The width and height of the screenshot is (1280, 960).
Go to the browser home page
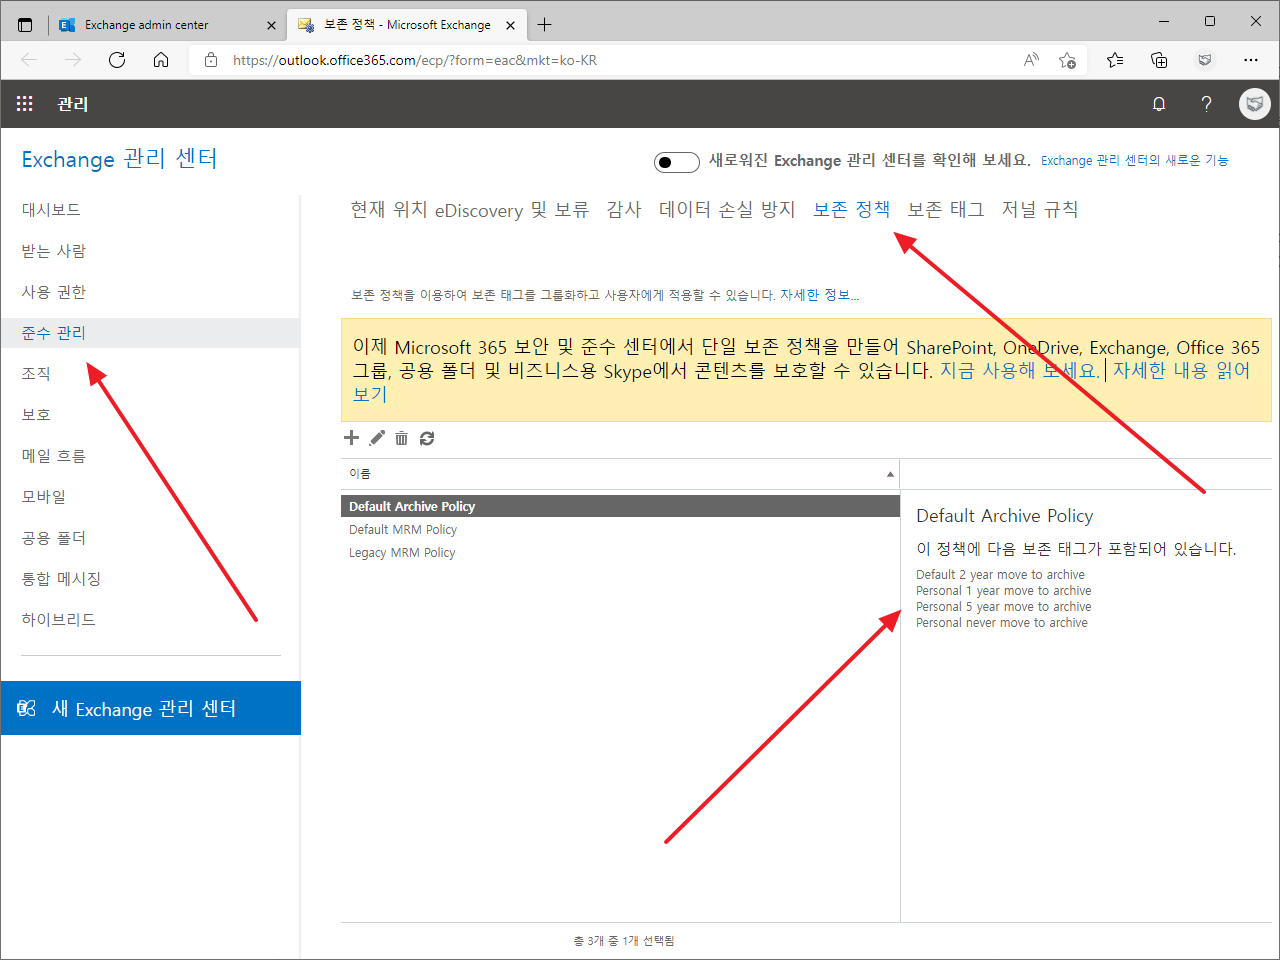pos(161,60)
